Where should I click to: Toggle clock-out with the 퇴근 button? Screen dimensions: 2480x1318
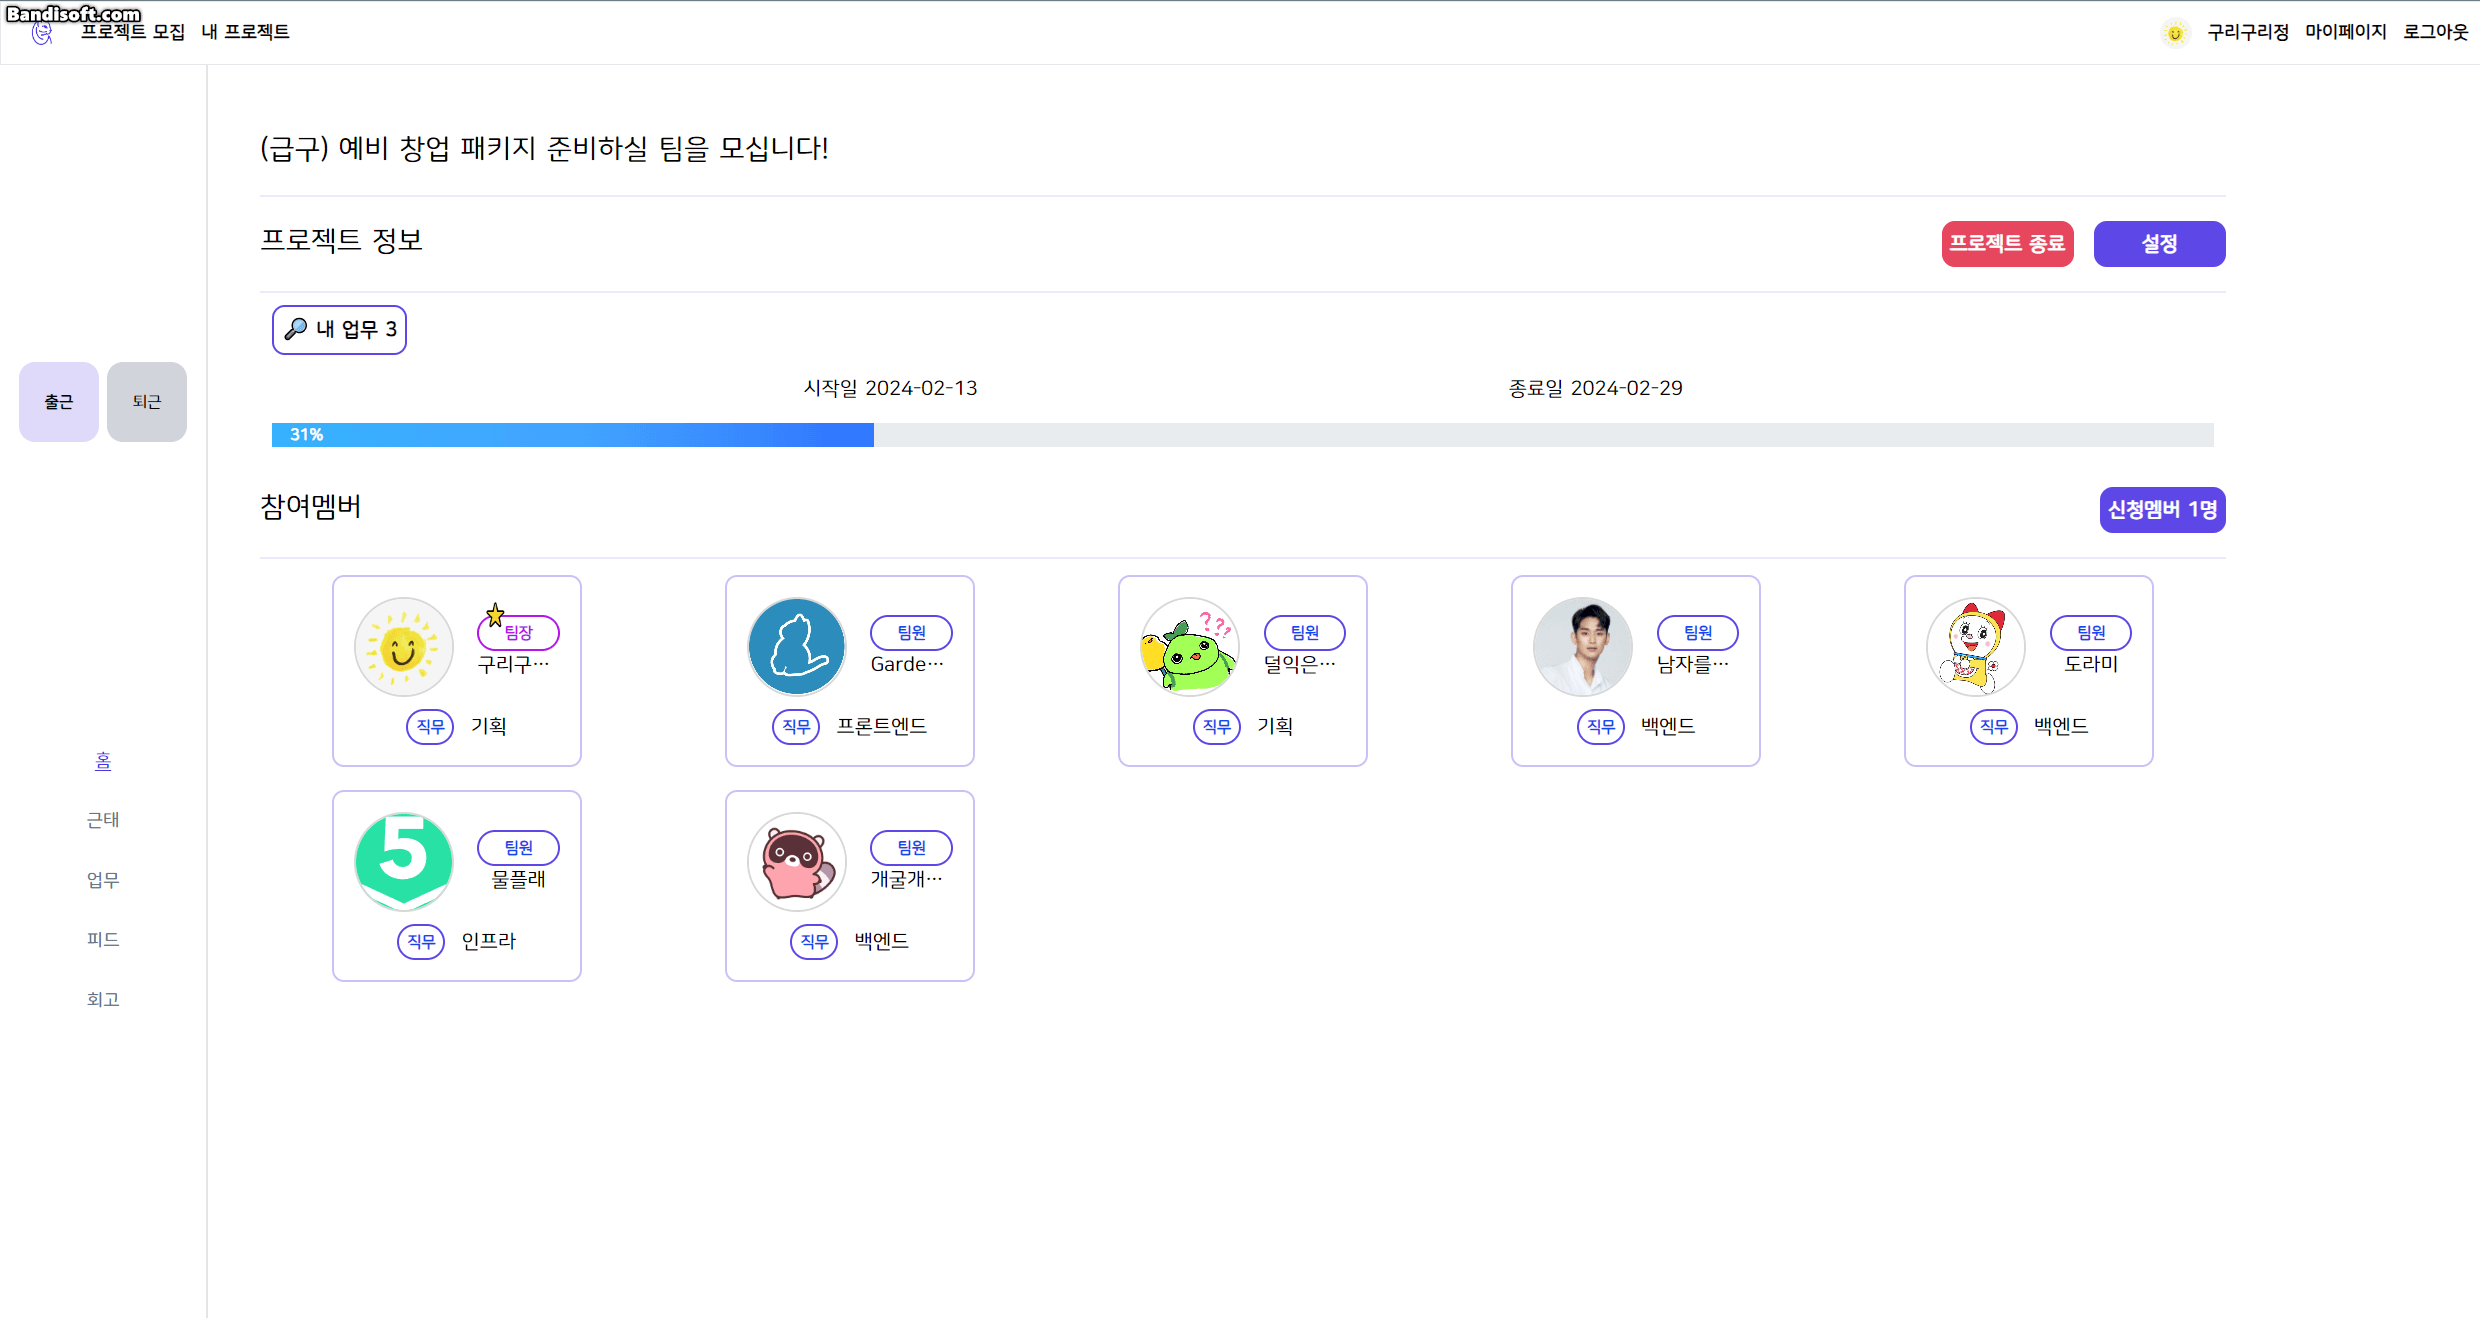pos(146,401)
